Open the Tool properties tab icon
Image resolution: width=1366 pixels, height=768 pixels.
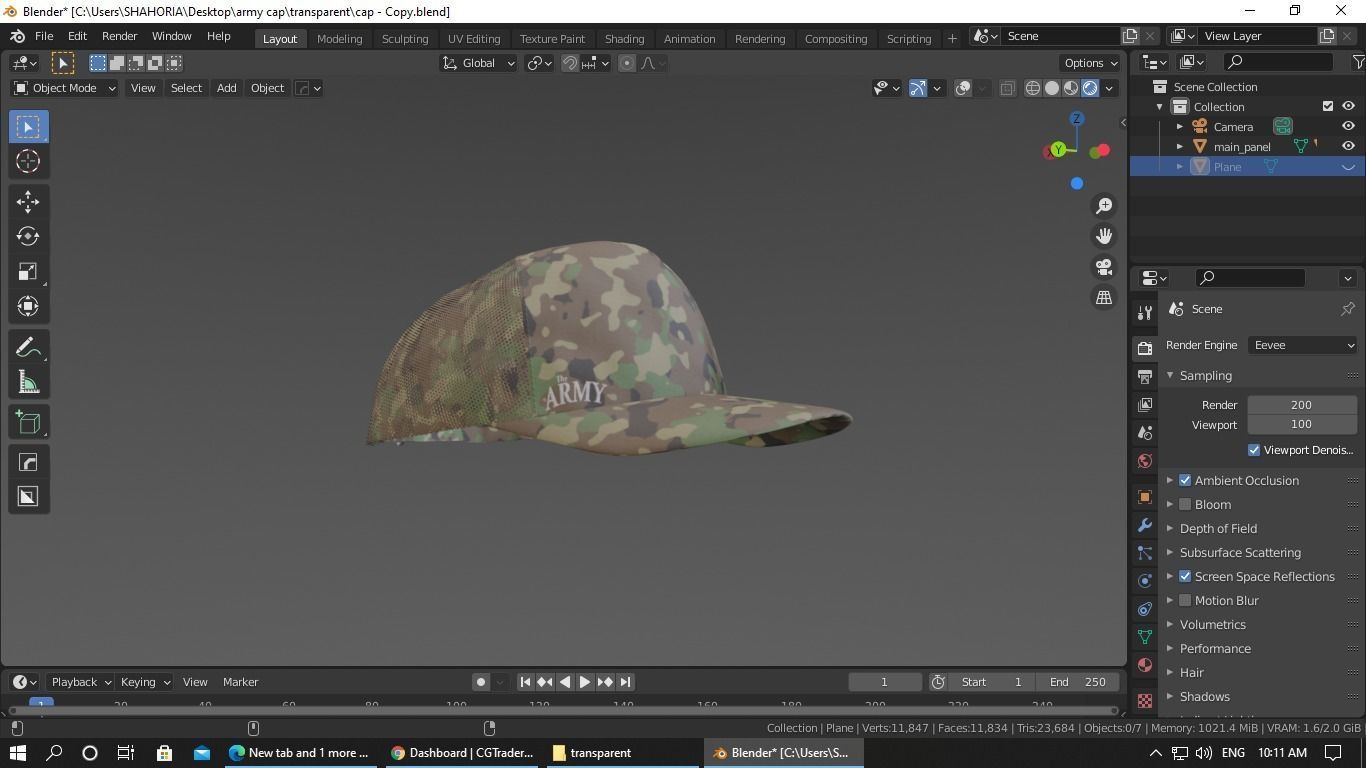(1145, 313)
